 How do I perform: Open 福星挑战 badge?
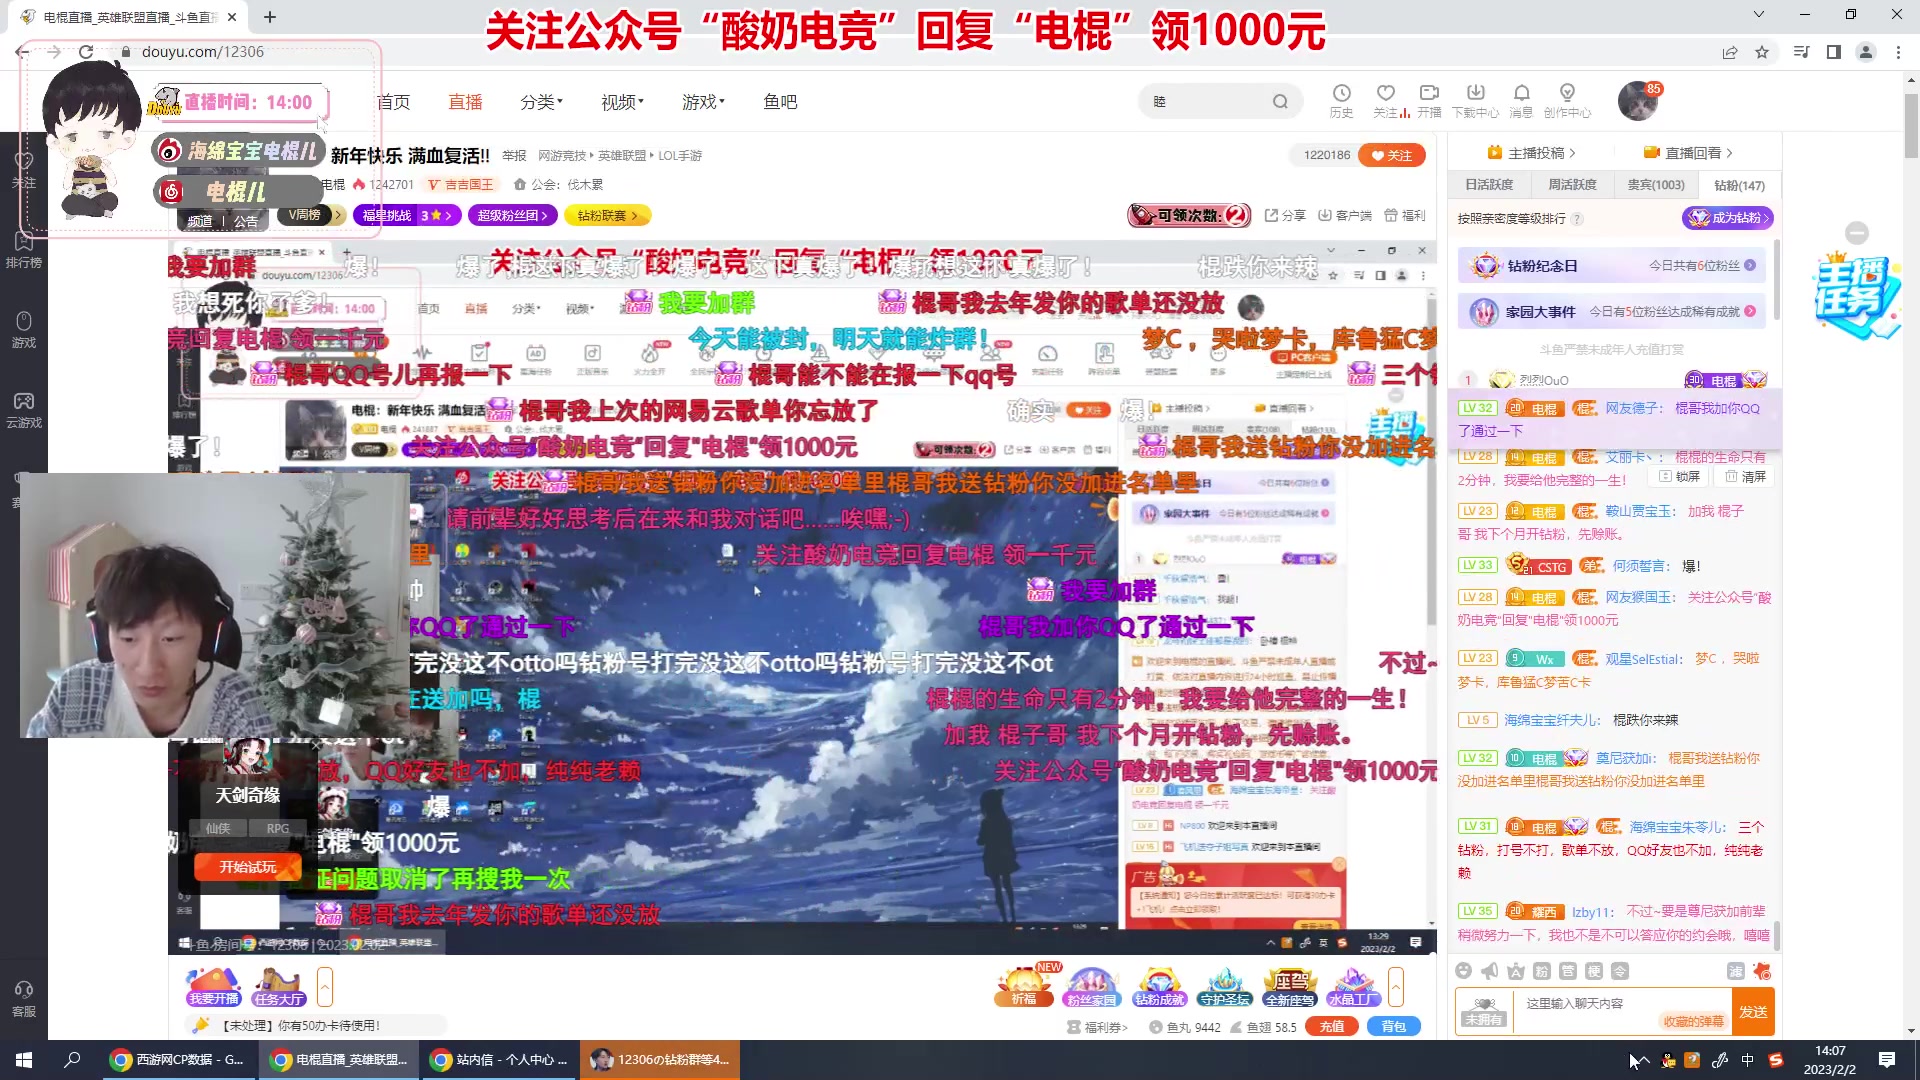pyautogui.click(x=407, y=215)
